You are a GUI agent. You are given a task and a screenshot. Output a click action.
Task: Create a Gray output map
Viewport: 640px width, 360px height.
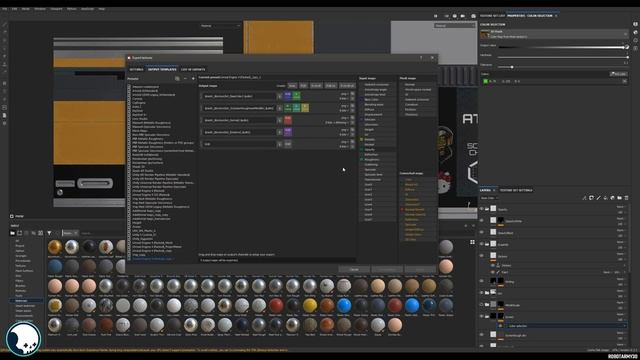292,86
